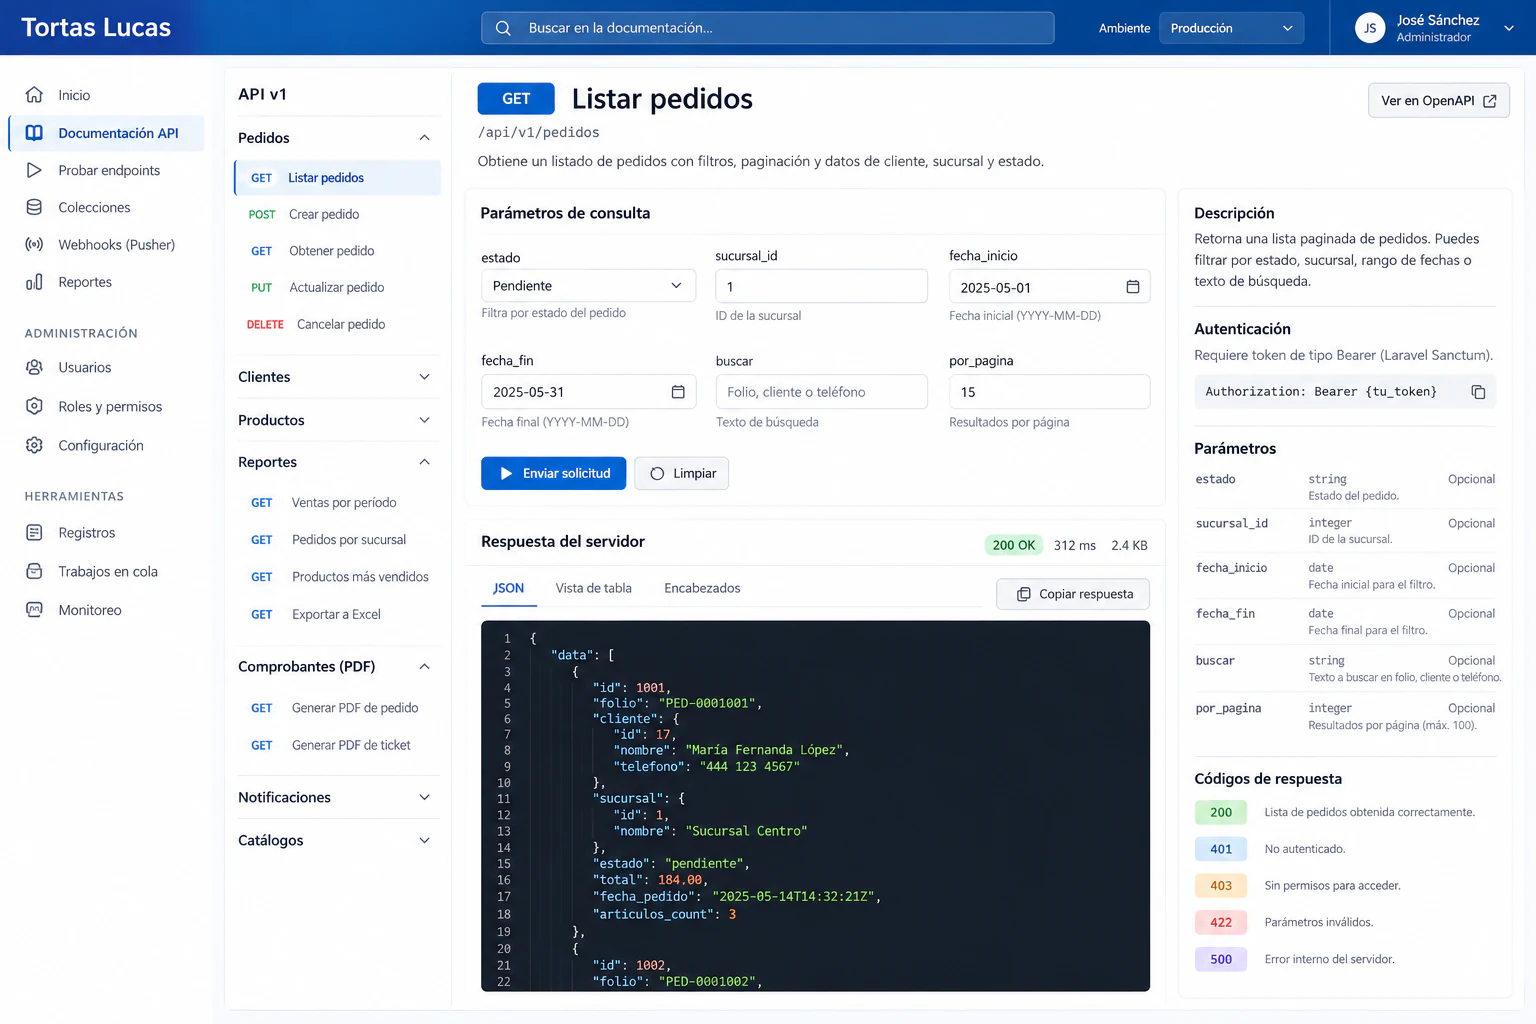Expand the Clientes section
Image resolution: width=1536 pixels, height=1024 pixels.
424,377
